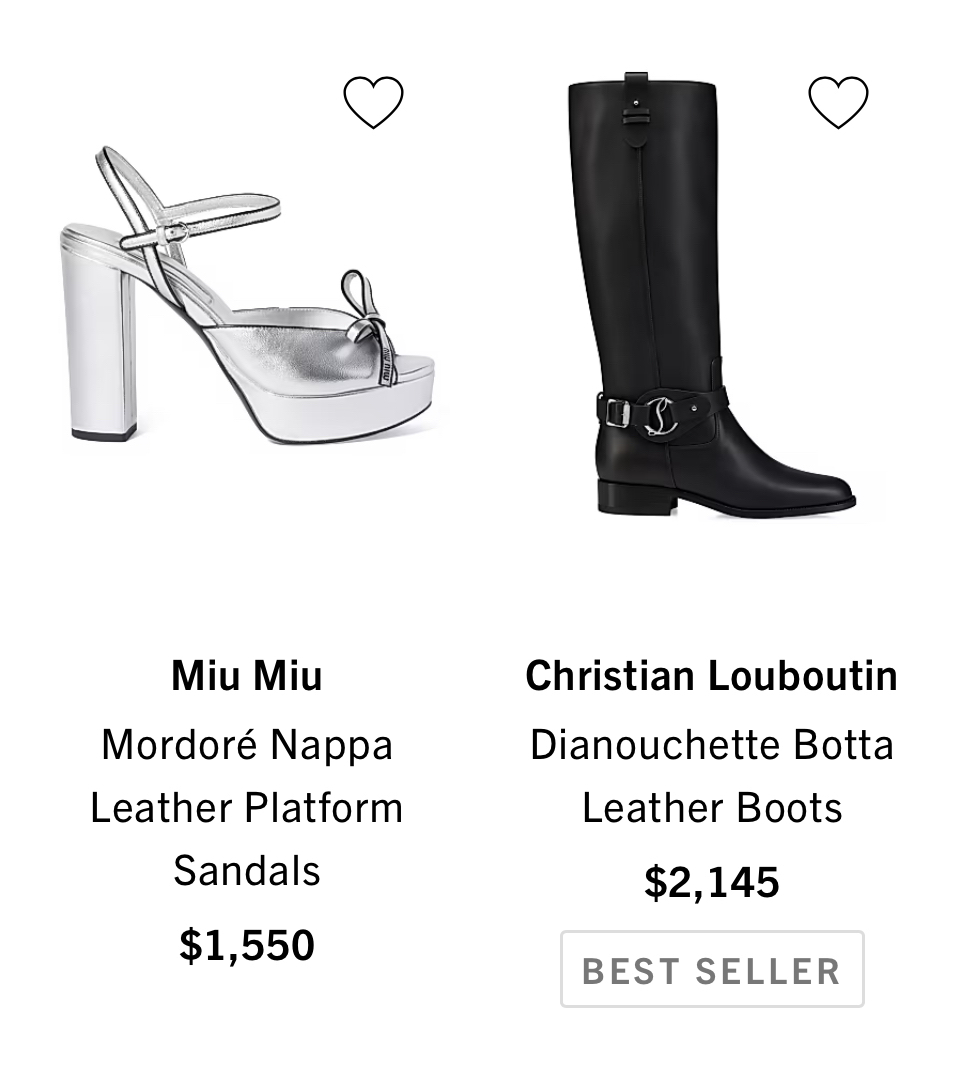Viewport: 960px width, 1066px height.
Task: Click the Miu Miu brand name
Action: pos(246,675)
